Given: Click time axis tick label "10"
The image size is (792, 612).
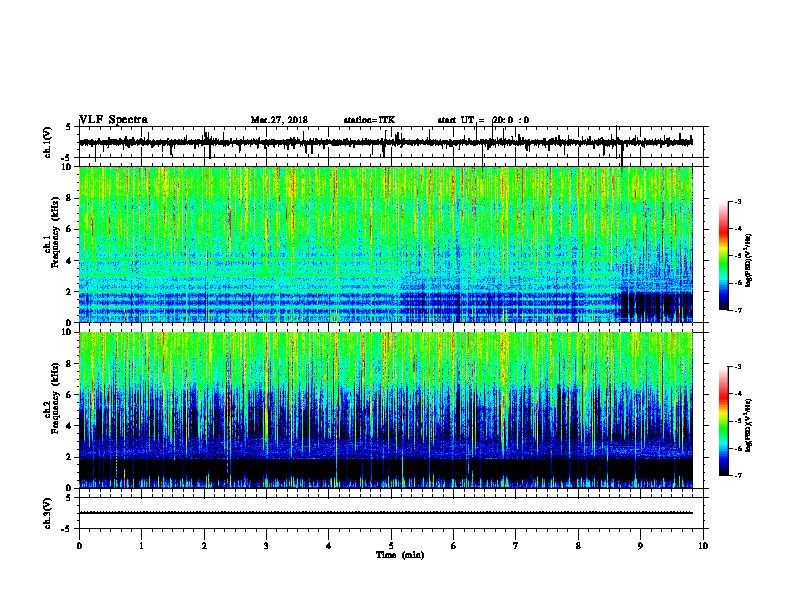Looking at the screenshot, I should 703,546.
